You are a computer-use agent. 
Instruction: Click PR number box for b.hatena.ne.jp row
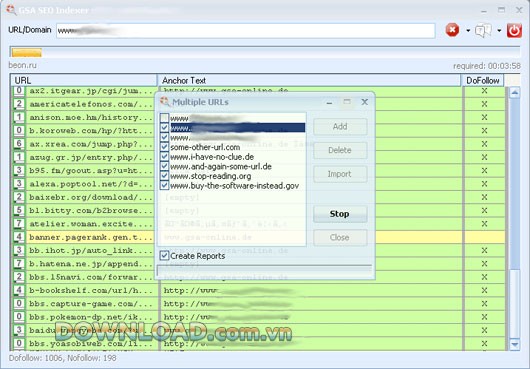[x=19, y=264]
